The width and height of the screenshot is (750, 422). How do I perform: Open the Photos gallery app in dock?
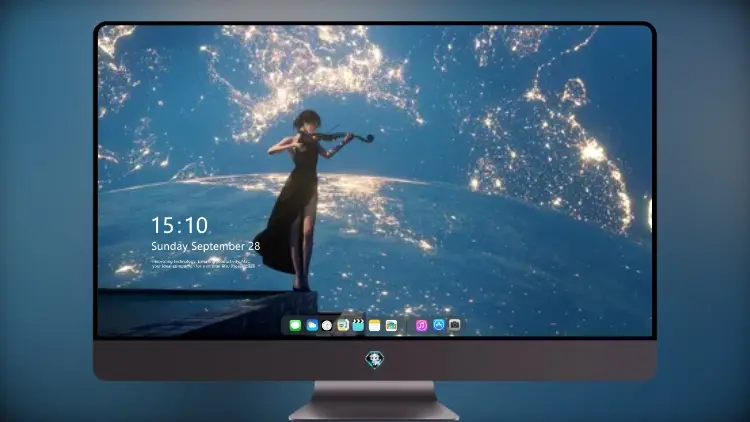click(391, 326)
